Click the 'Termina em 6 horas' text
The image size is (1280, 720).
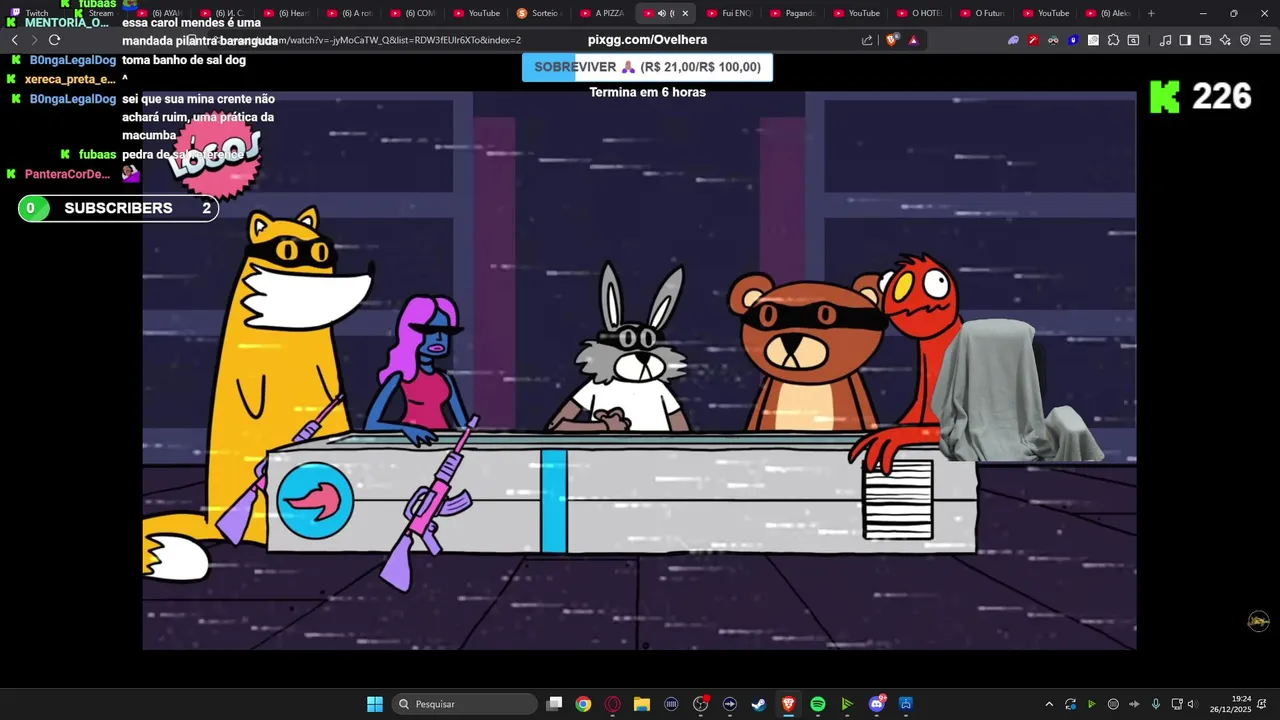point(647,92)
